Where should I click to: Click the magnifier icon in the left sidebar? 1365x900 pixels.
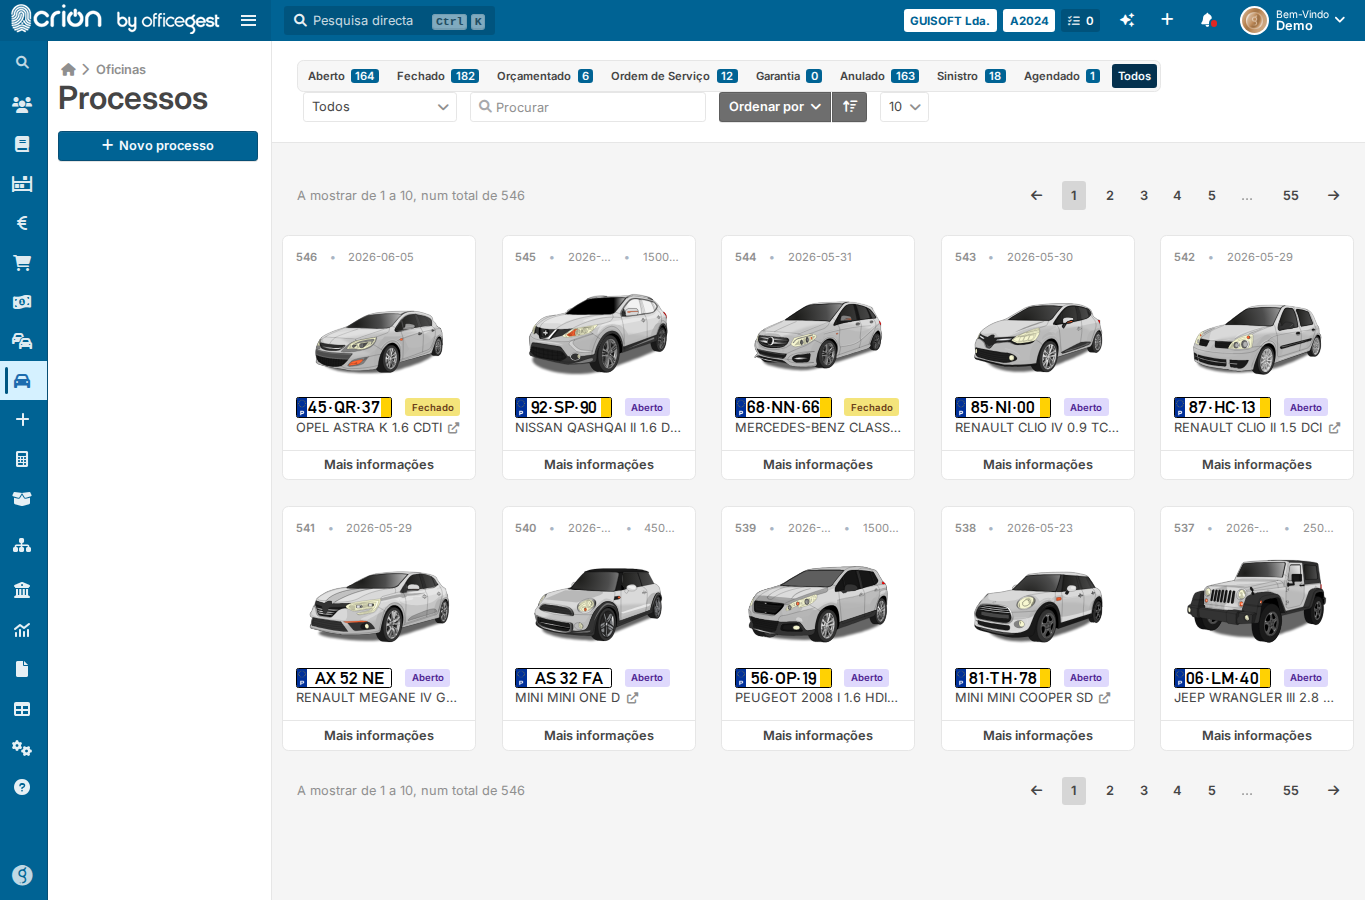coord(22,63)
